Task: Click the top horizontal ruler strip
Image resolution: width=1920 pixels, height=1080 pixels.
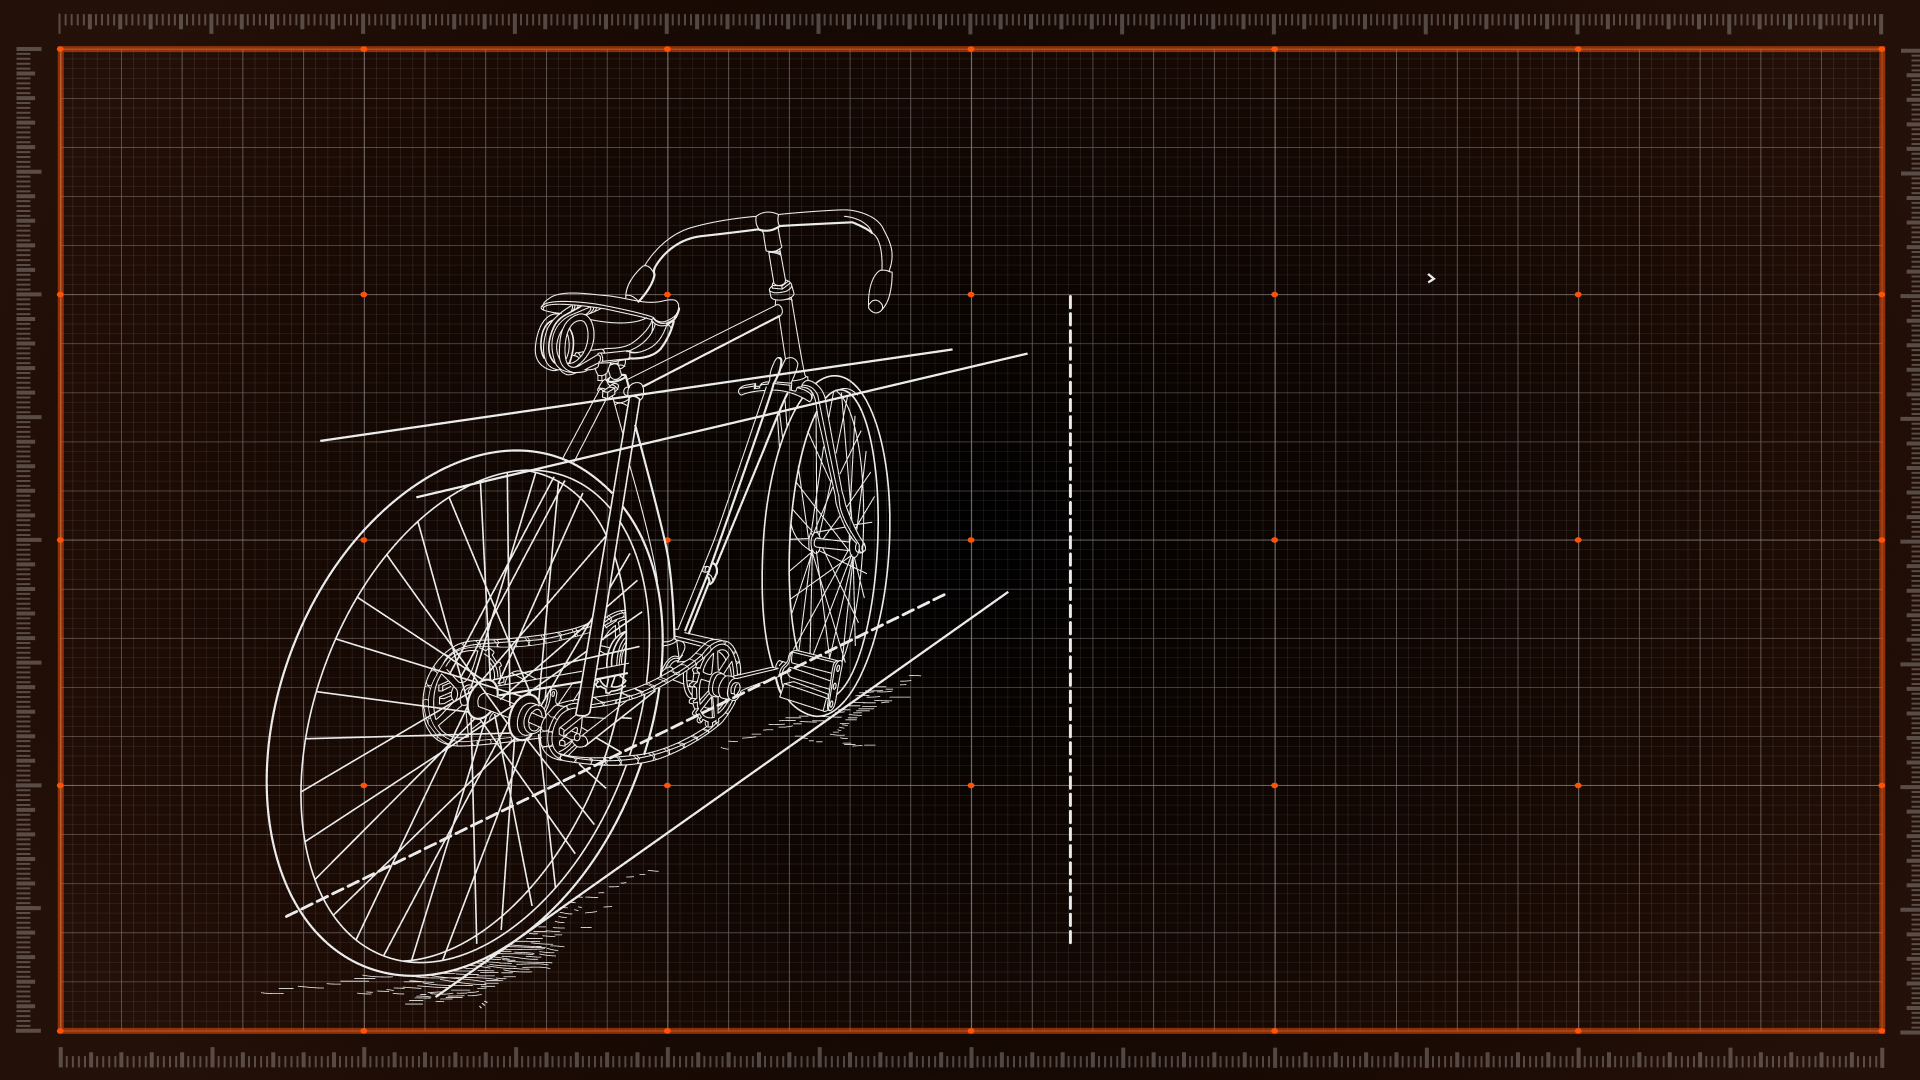Action: (970, 22)
